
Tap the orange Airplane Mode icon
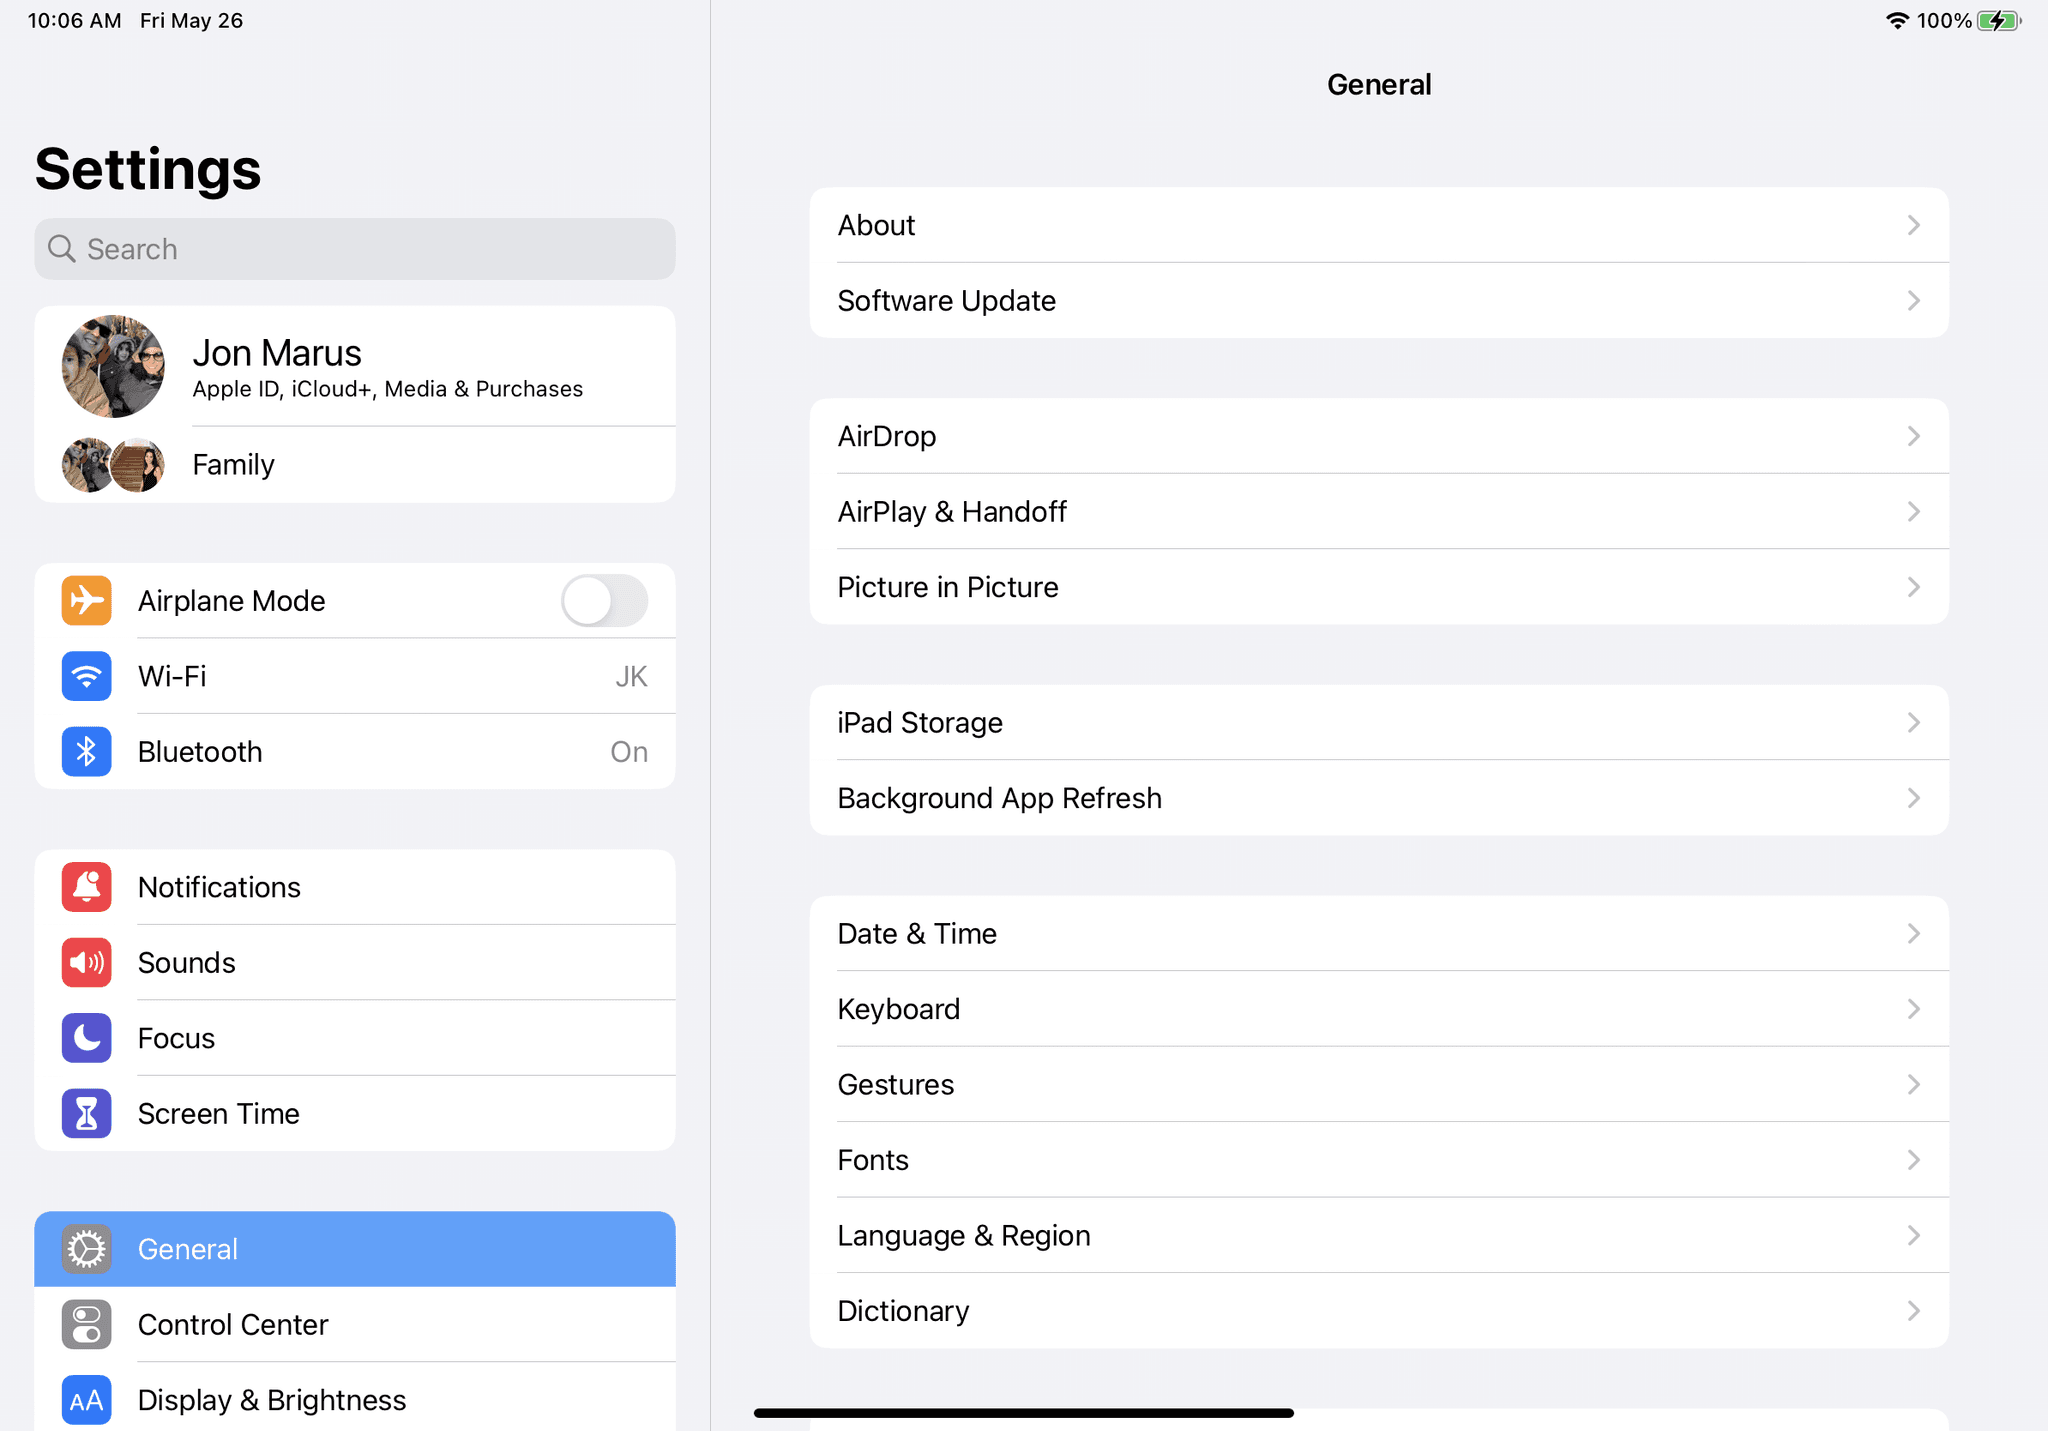tap(87, 600)
